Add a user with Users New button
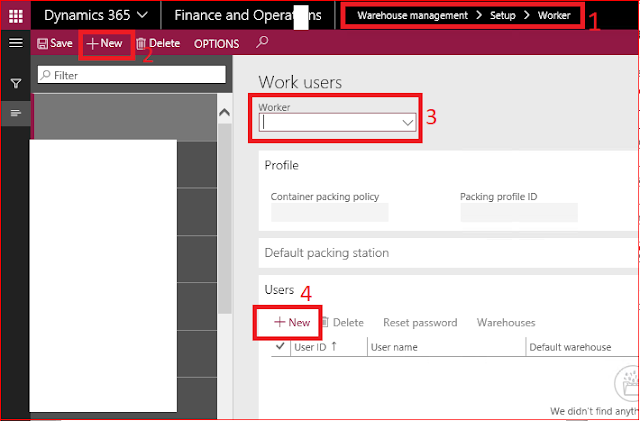Viewport: 640px width, 421px height. [292, 323]
